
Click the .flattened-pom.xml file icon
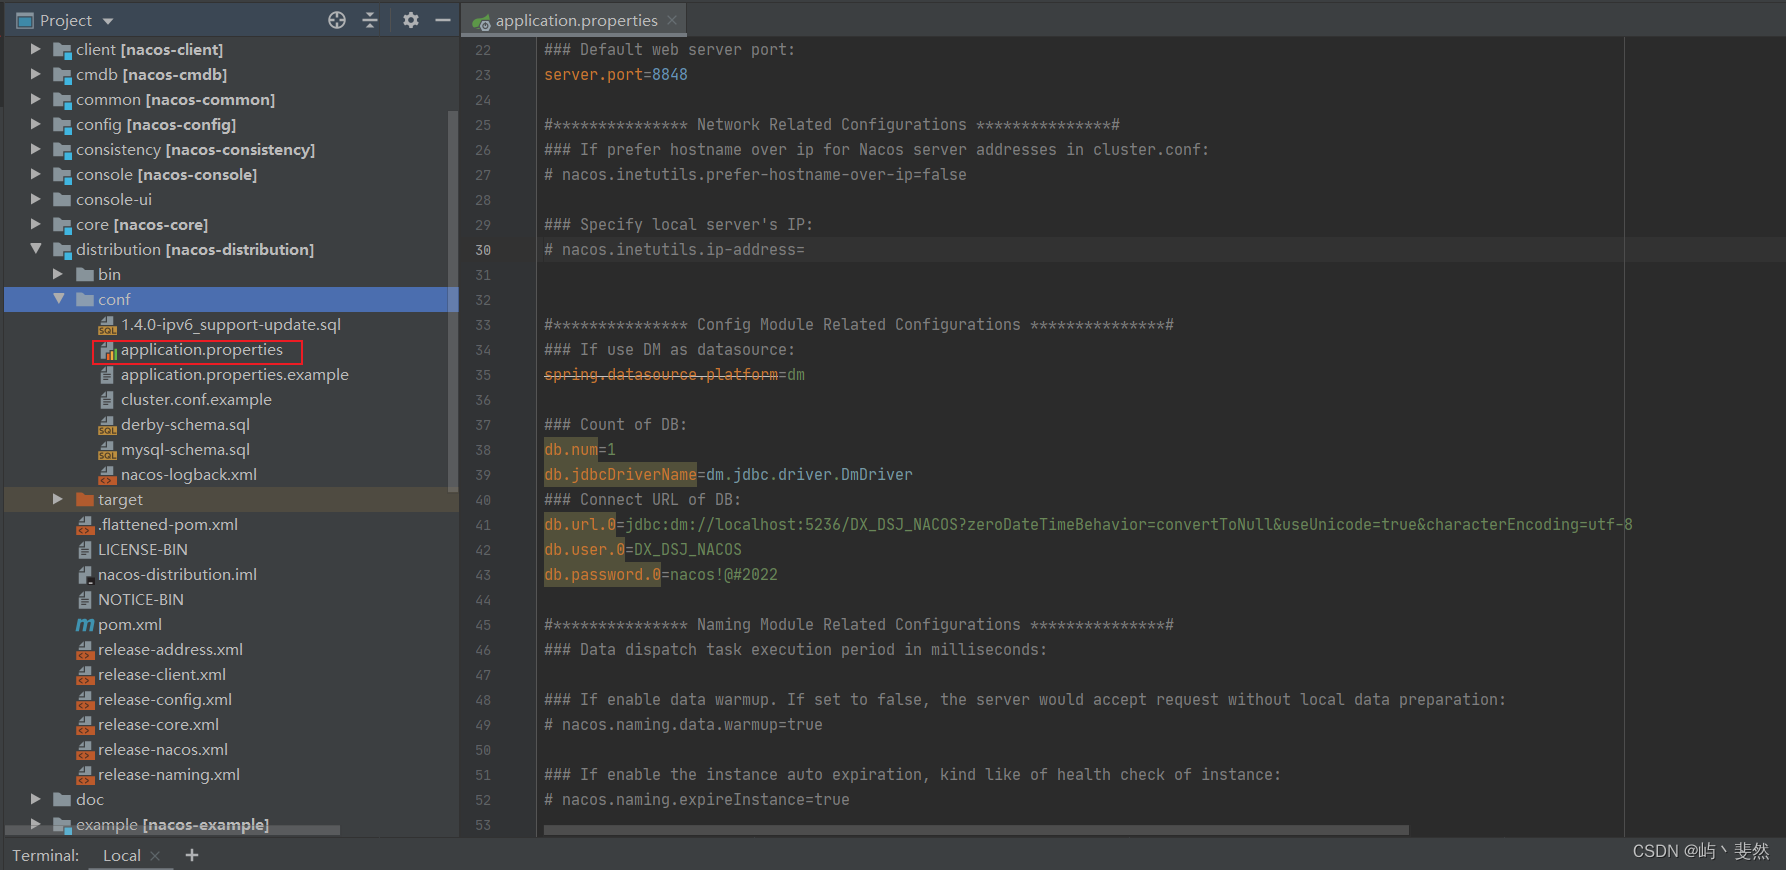click(x=85, y=525)
